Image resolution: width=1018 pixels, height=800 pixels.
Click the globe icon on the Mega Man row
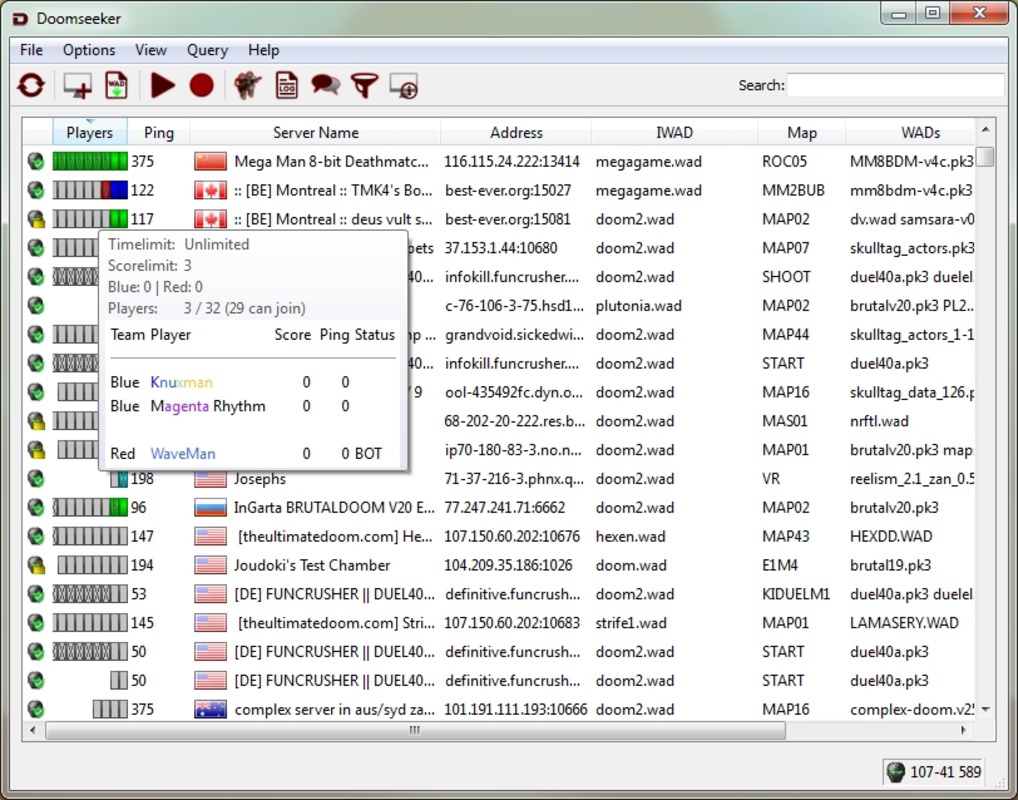tap(36, 161)
